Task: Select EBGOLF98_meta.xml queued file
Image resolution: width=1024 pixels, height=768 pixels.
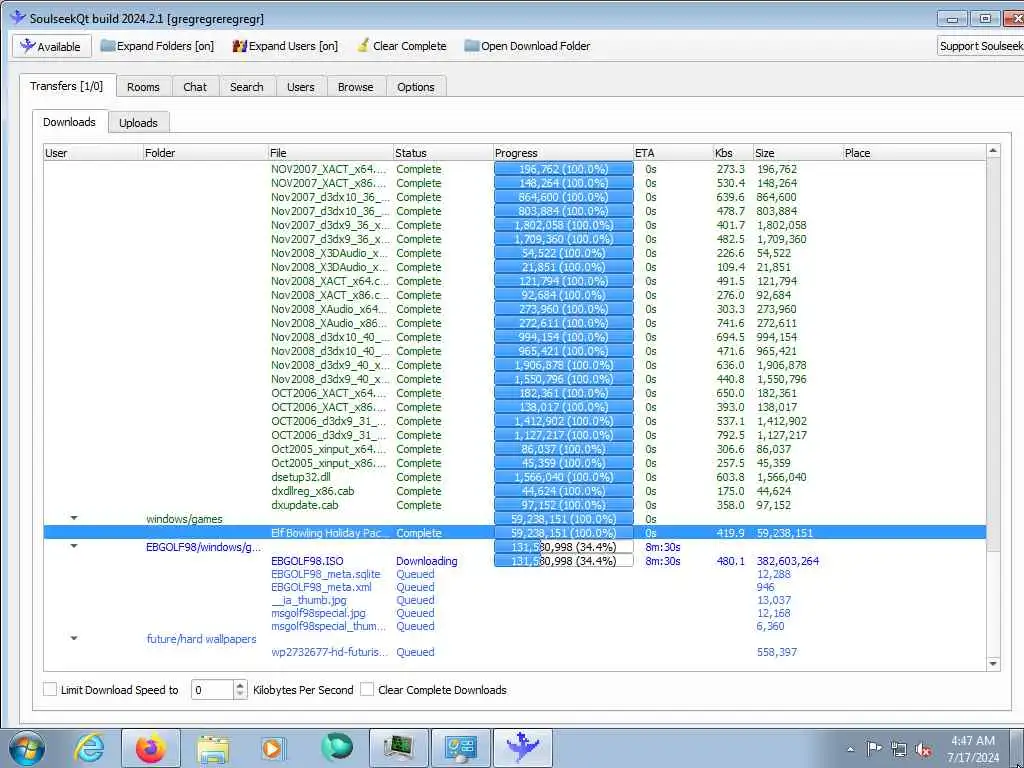Action: 515,587
